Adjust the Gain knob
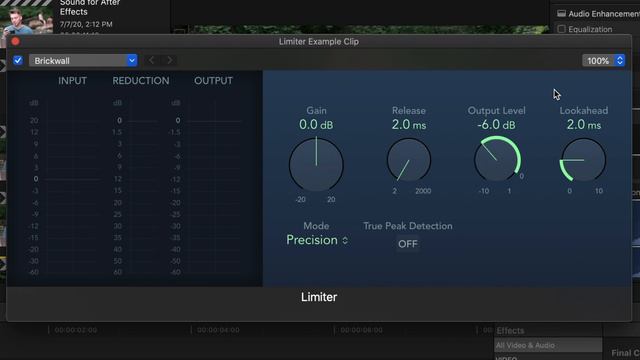Image resolution: width=640 pixels, height=360 pixels. (x=316, y=164)
